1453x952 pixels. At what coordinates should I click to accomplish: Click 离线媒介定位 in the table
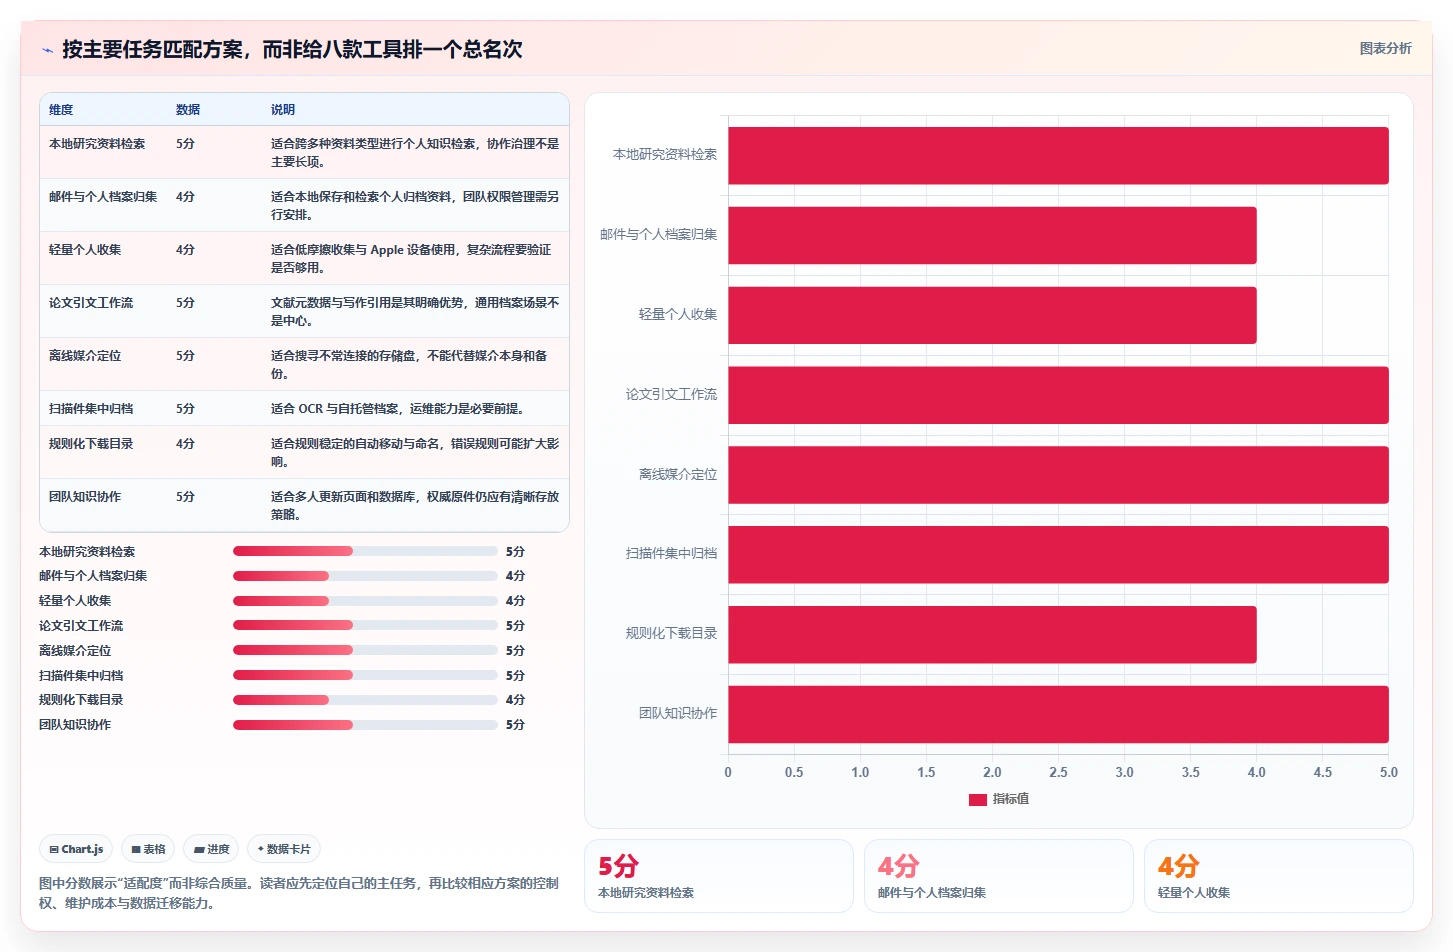[x=85, y=356]
